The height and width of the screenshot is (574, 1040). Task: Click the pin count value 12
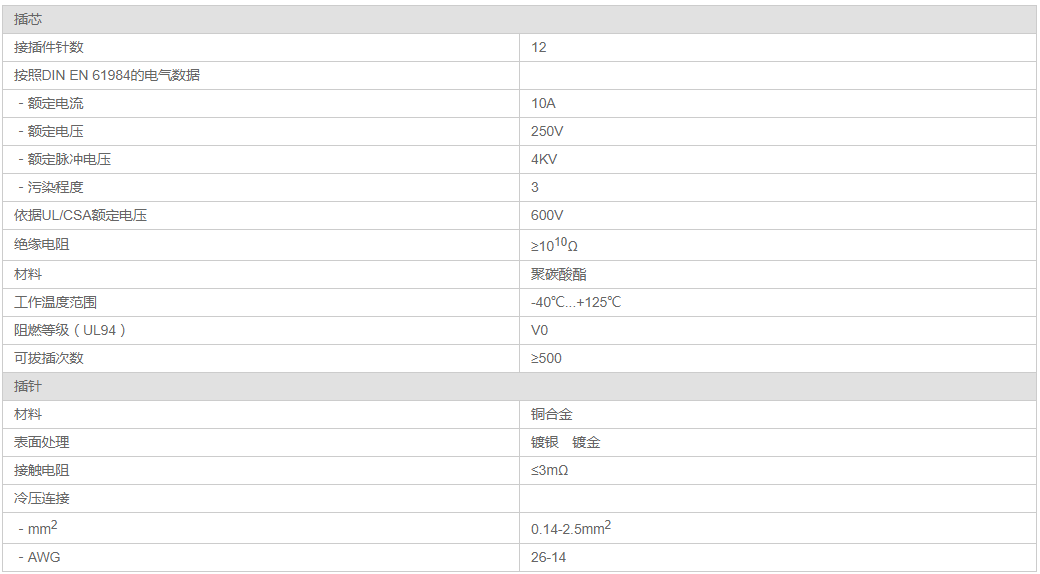pyautogui.click(x=539, y=47)
